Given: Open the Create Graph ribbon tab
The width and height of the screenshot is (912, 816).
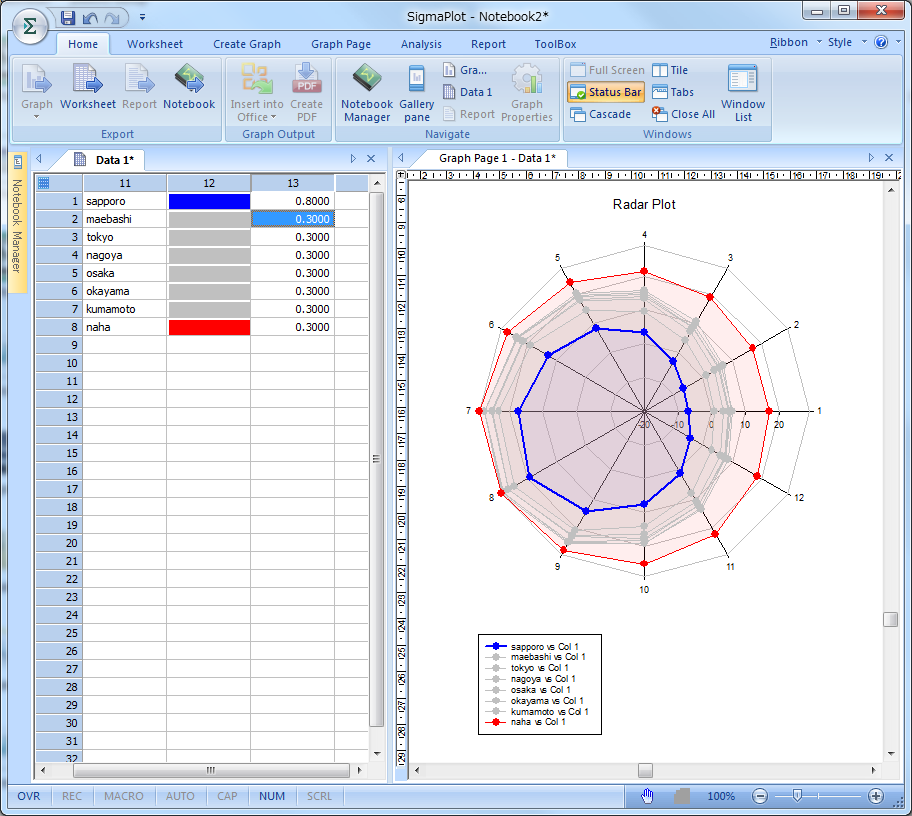Looking at the screenshot, I should pos(247,44).
